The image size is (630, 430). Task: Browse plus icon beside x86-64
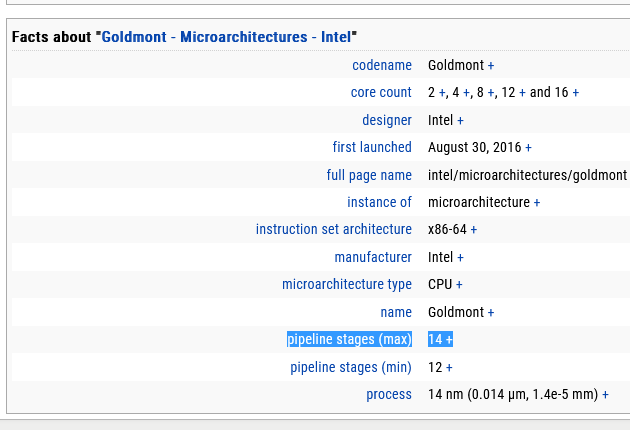(474, 230)
